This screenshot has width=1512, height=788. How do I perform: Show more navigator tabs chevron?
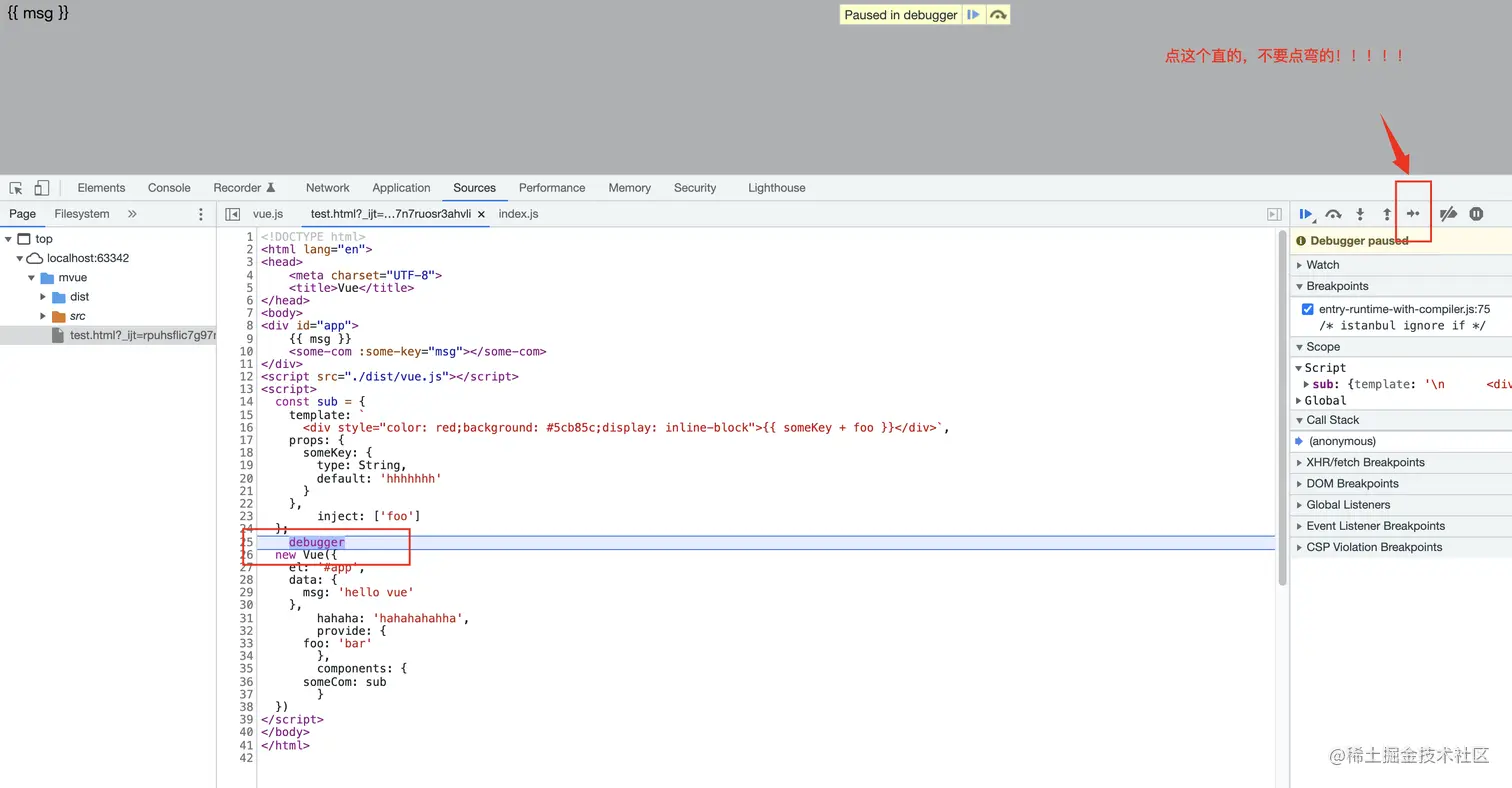132,214
